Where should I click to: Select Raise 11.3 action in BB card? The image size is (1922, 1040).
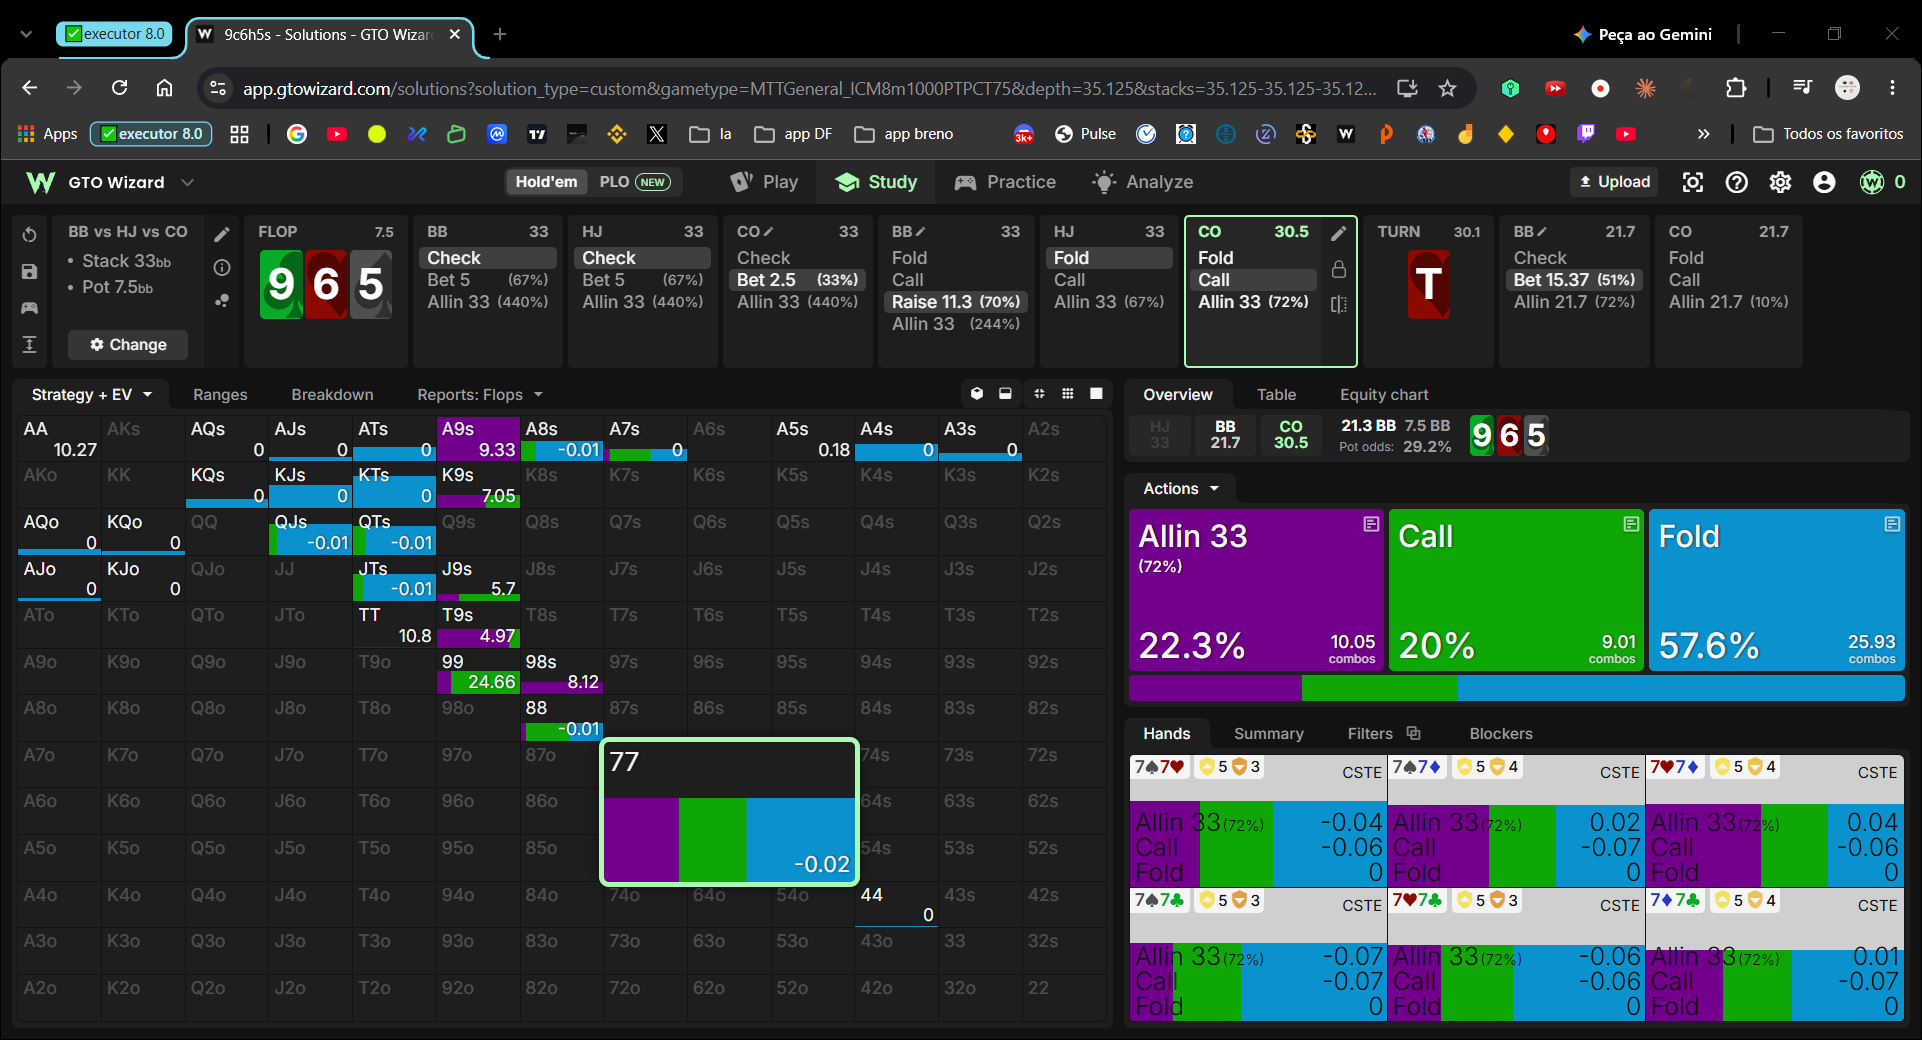(x=955, y=302)
